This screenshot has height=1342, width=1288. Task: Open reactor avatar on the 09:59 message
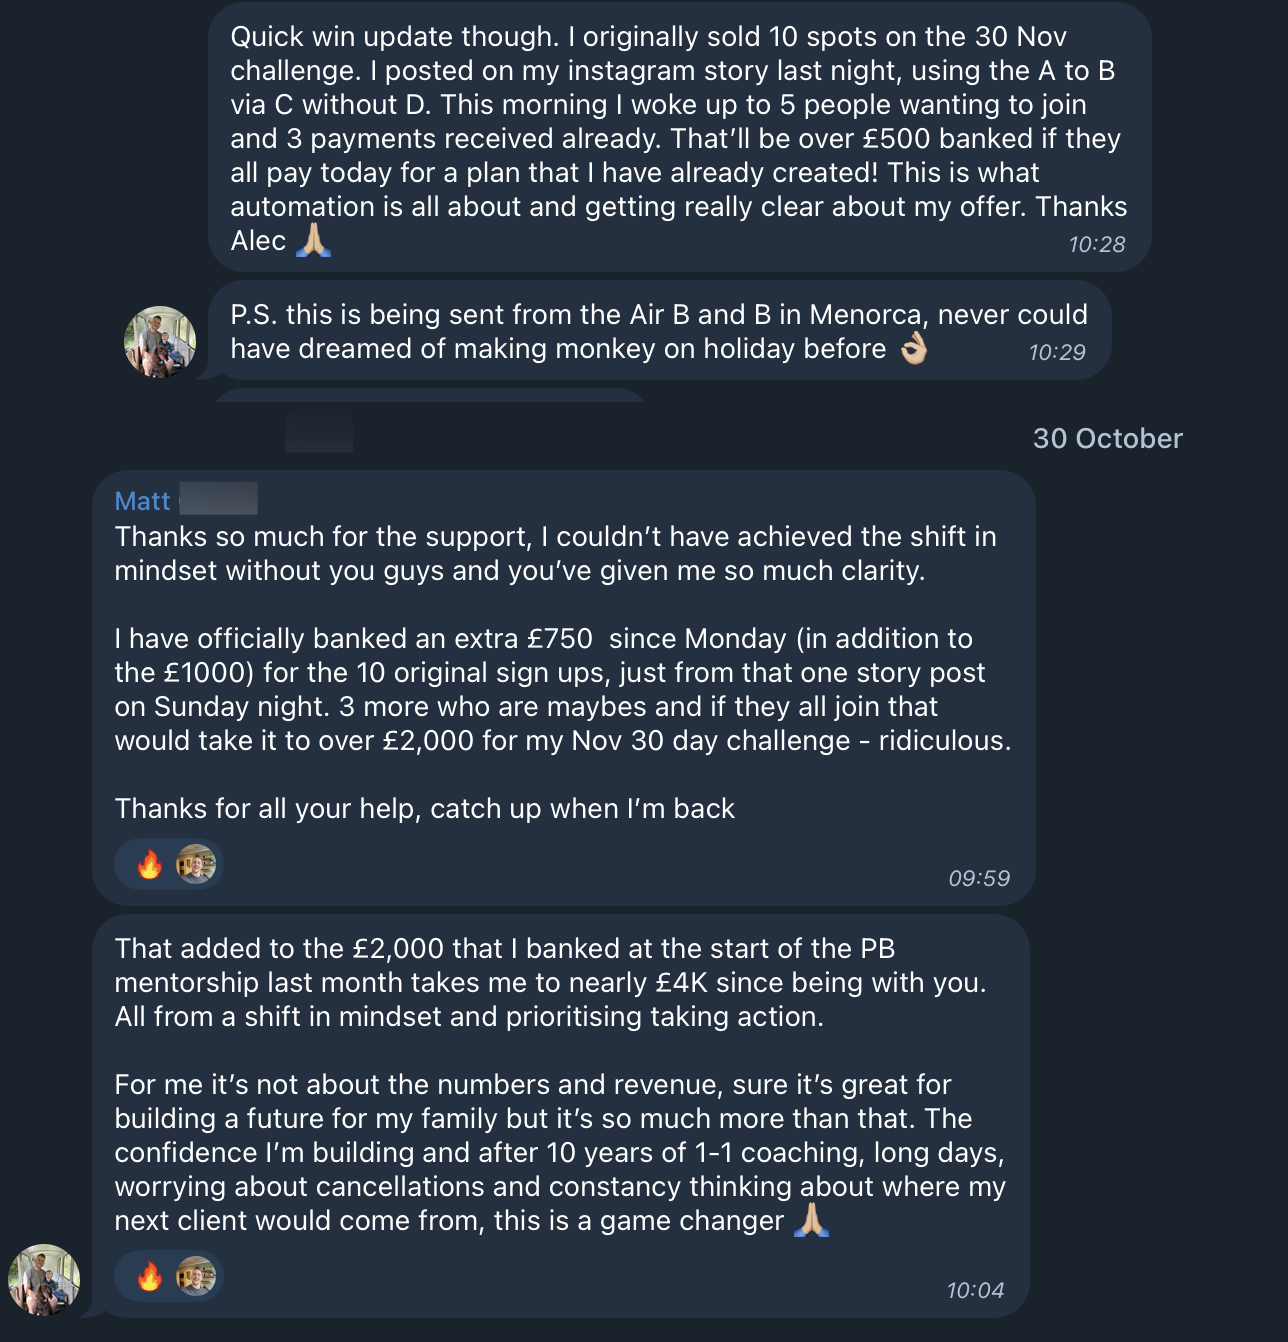(196, 864)
